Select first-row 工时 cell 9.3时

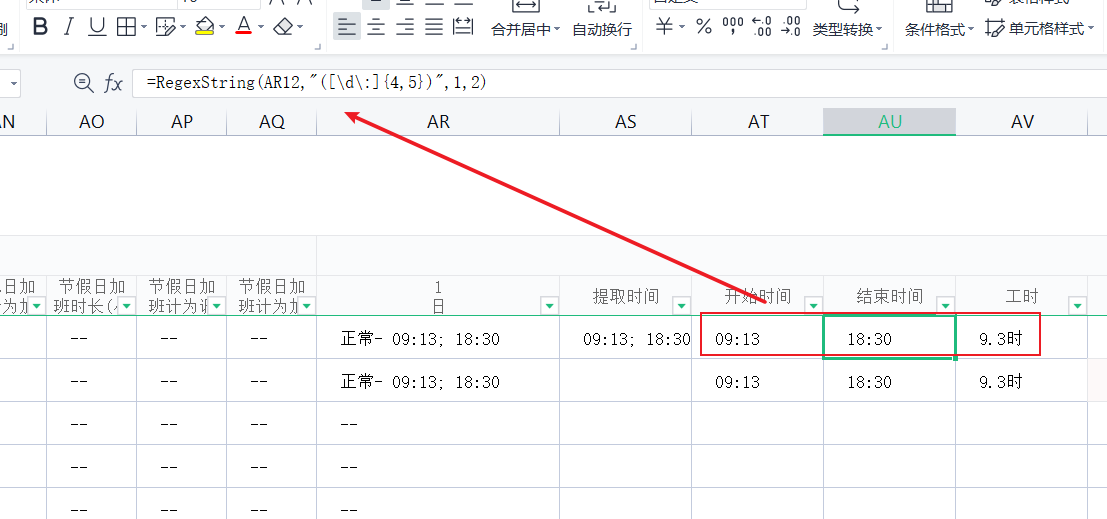(1022, 338)
